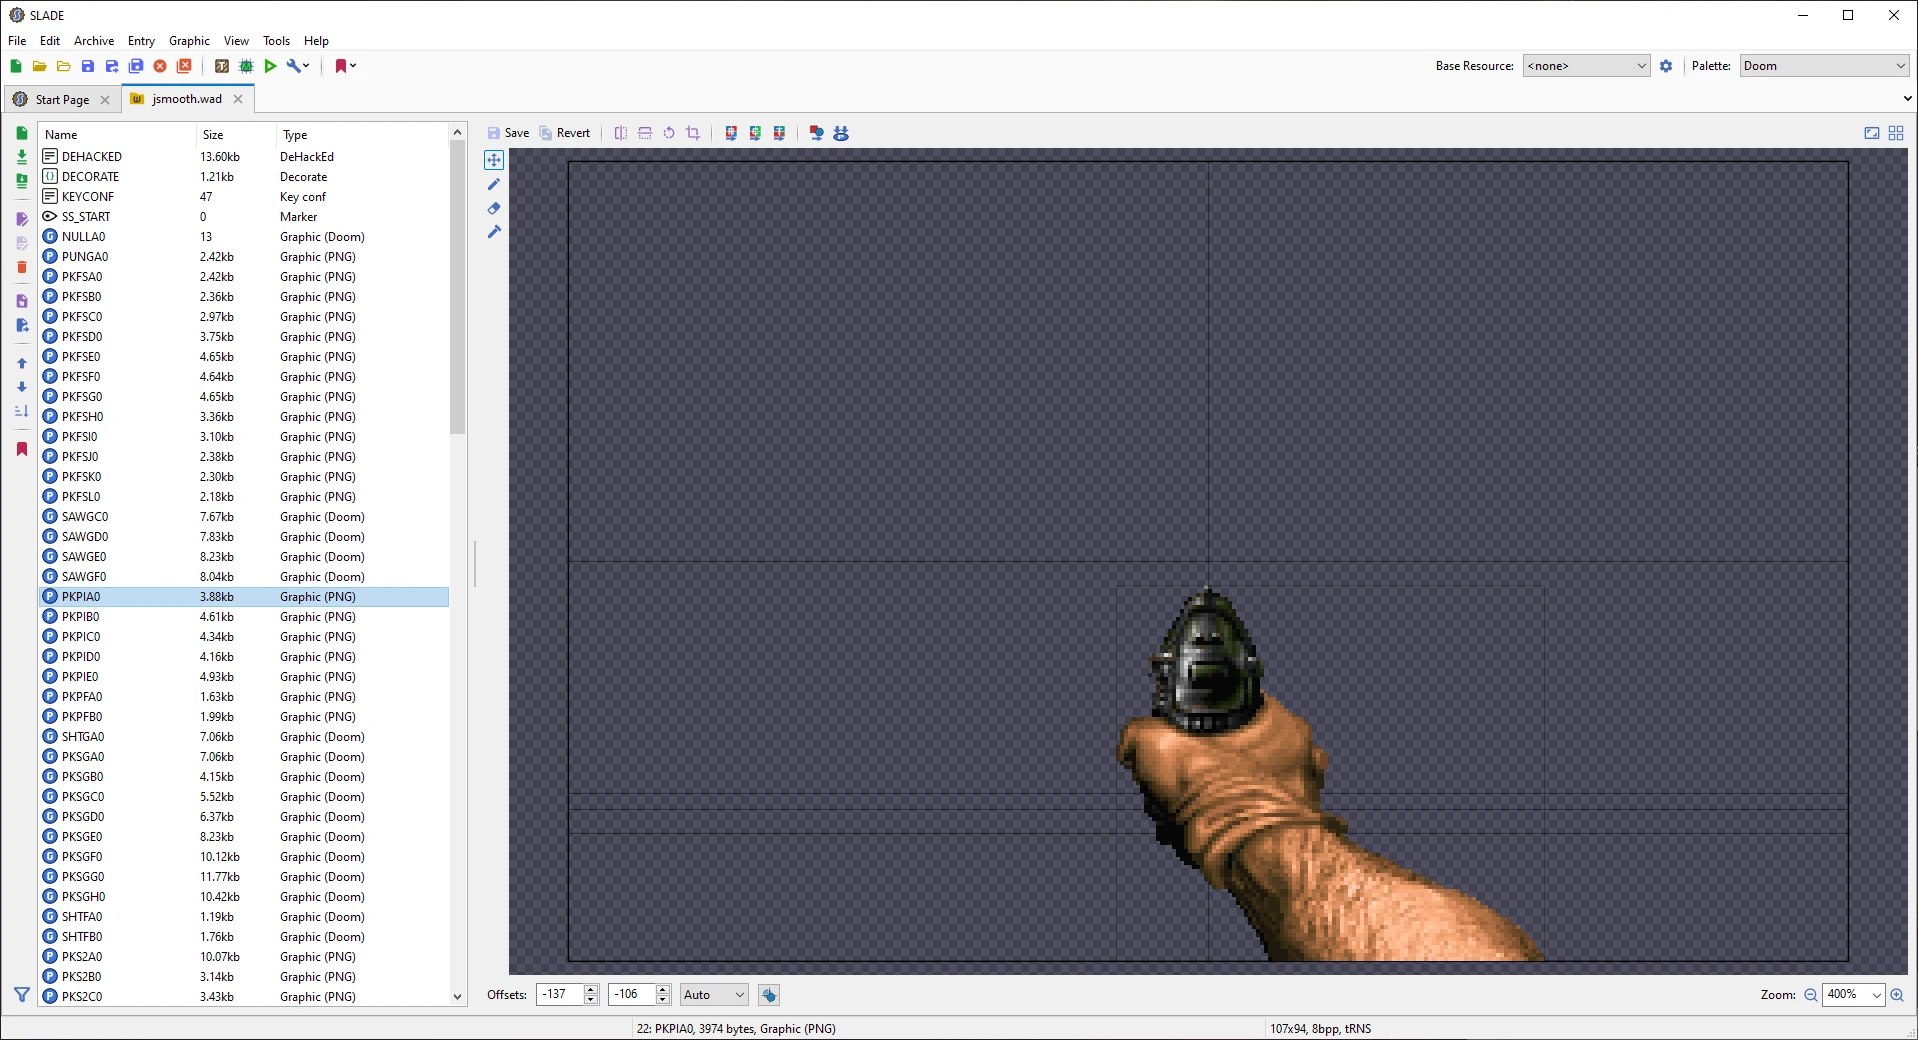
Task: Open the Zoom 400% dropdown
Action: pos(1853,995)
